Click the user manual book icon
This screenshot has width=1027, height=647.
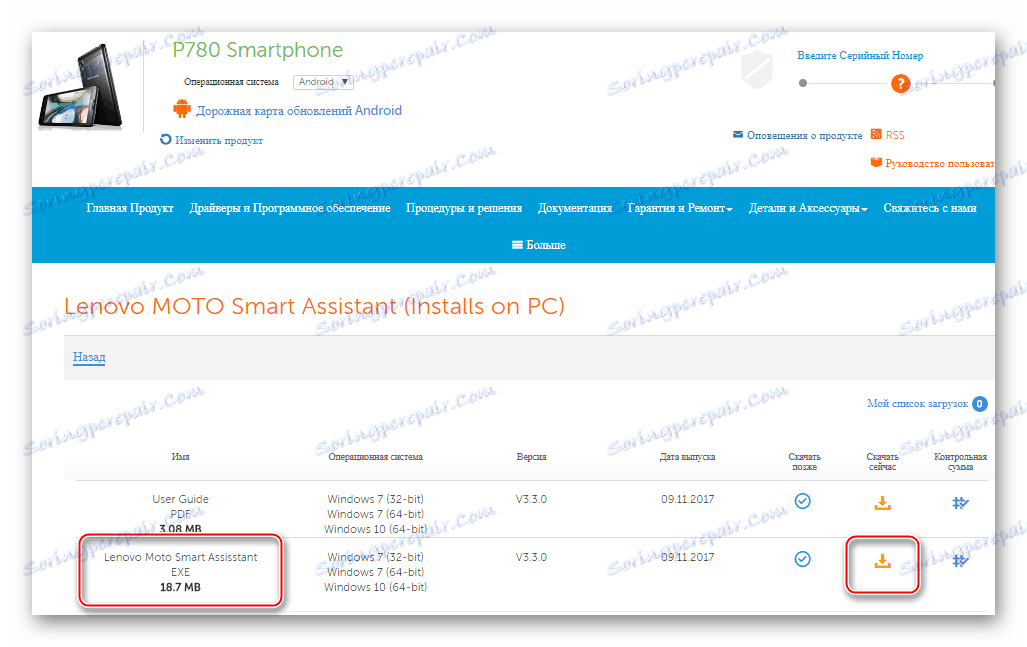[x=876, y=162]
